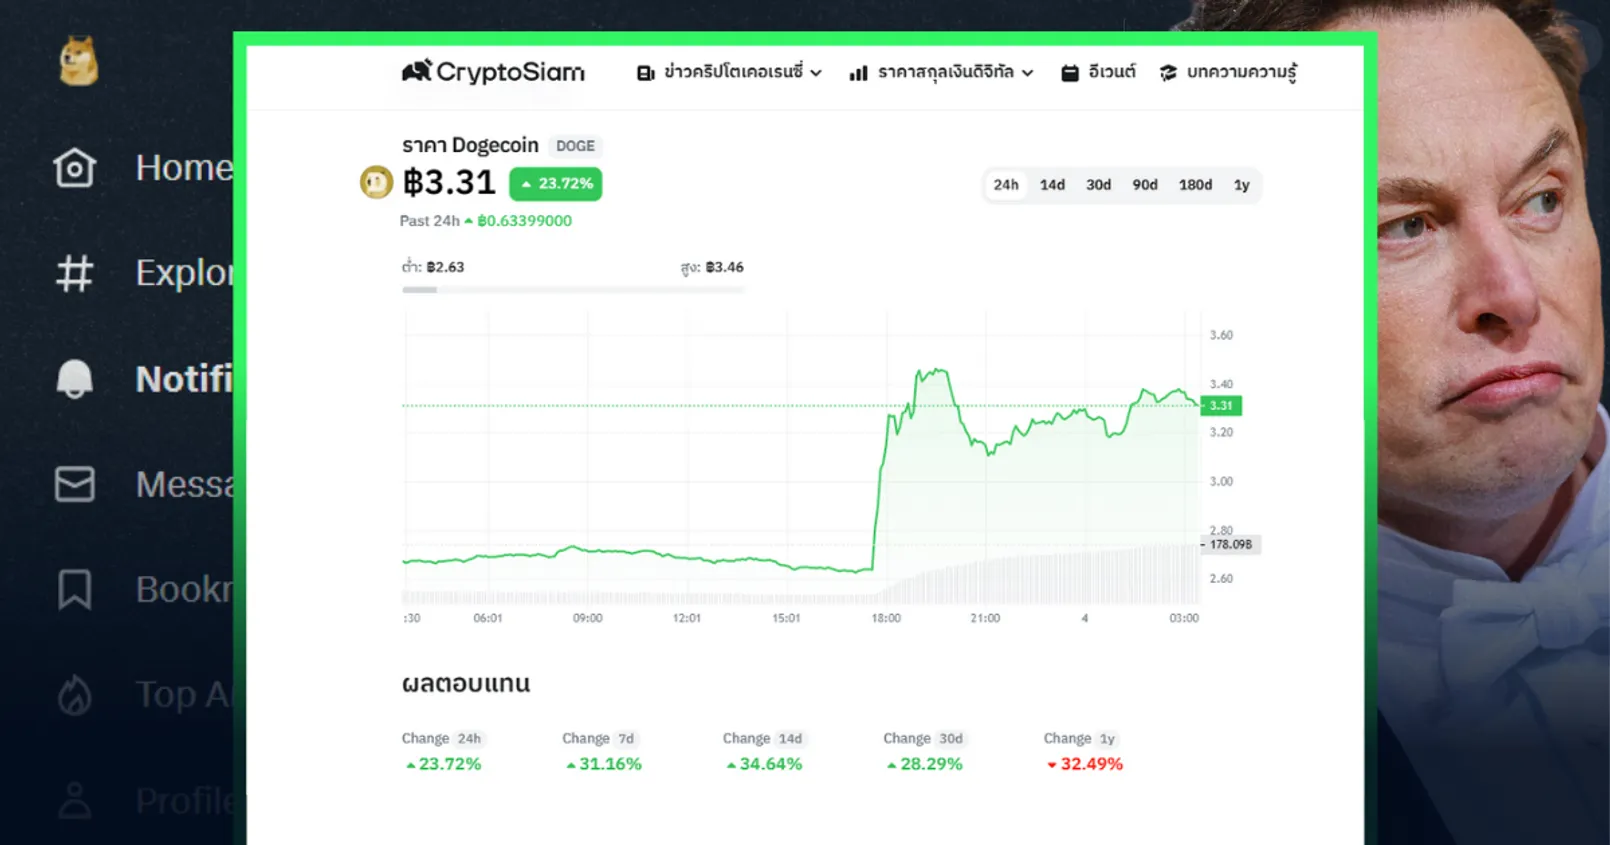Click the Explore hashtag icon
1610x845 pixels.
(x=75, y=273)
